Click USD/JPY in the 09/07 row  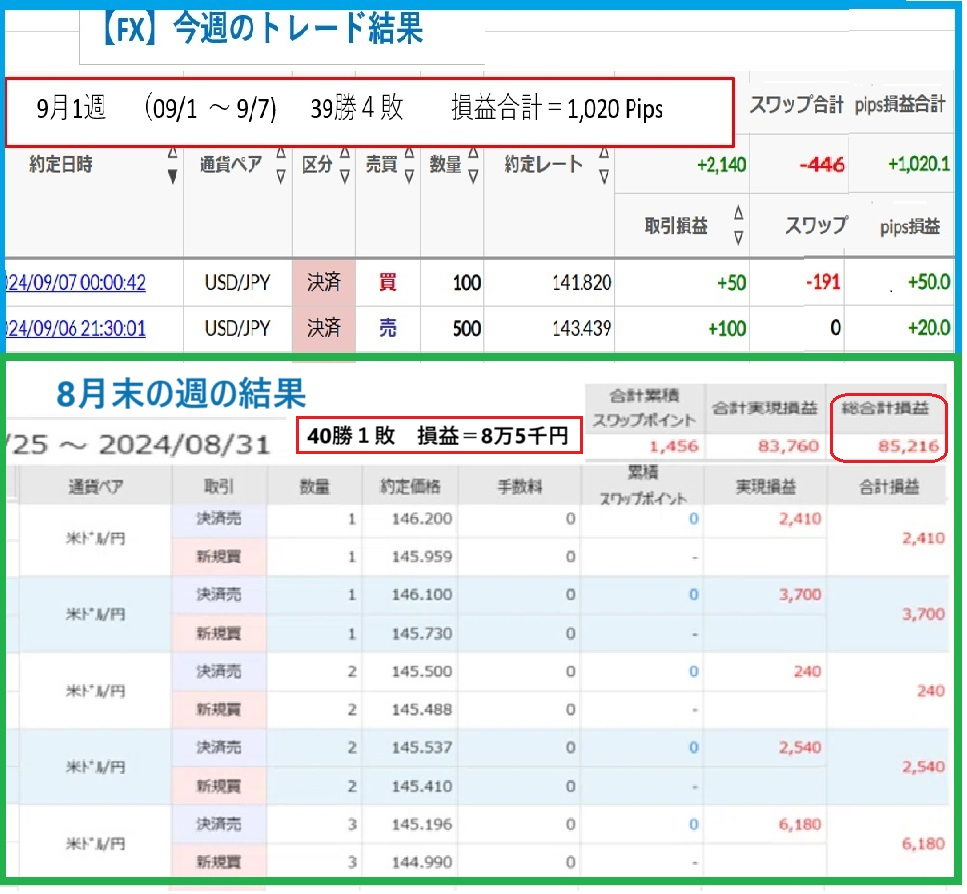(237, 282)
